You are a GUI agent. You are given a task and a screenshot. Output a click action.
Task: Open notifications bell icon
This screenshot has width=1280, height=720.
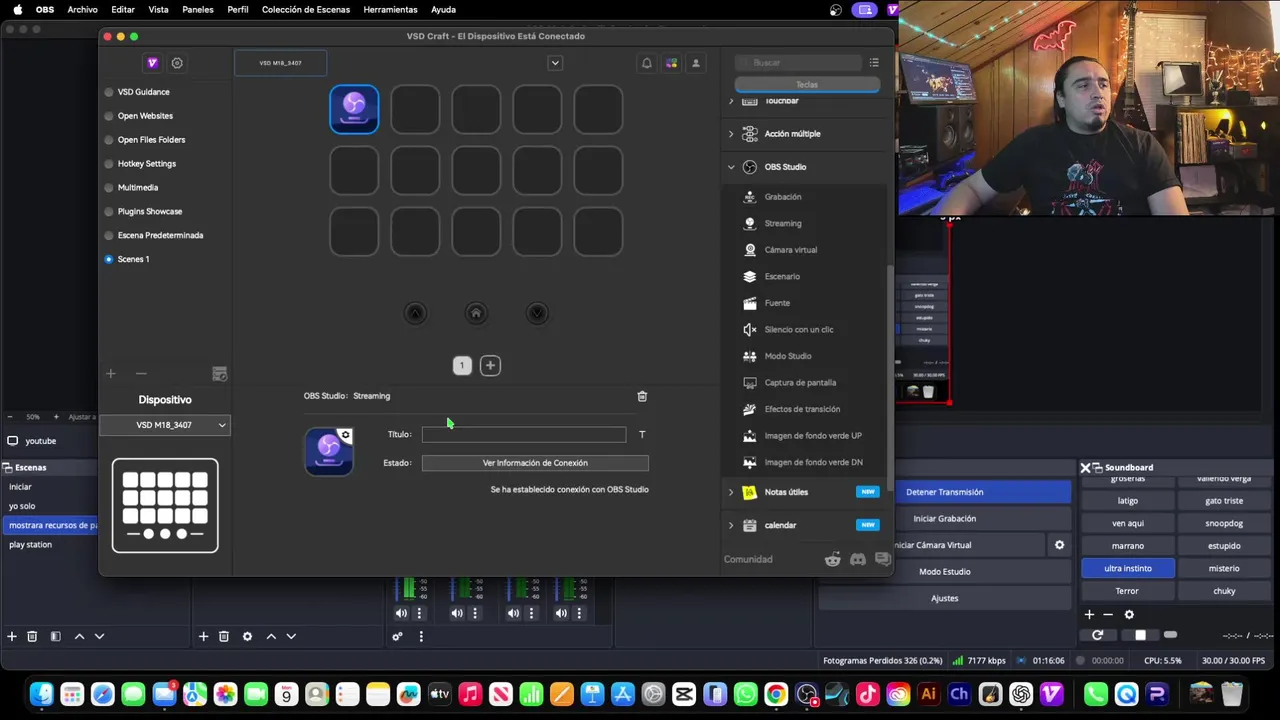click(x=647, y=63)
